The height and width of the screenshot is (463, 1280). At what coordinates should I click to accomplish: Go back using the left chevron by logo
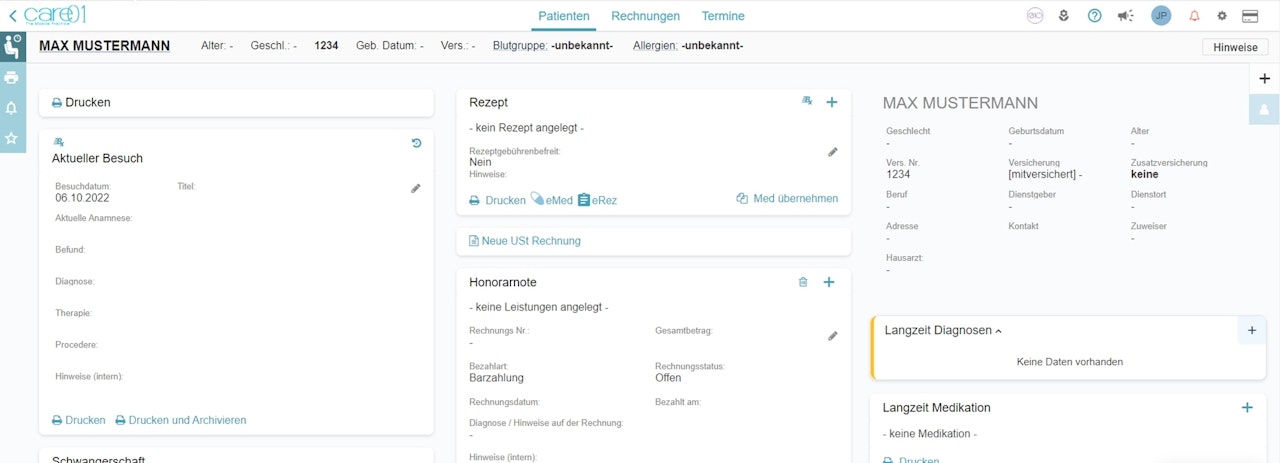[x=12, y=16]
